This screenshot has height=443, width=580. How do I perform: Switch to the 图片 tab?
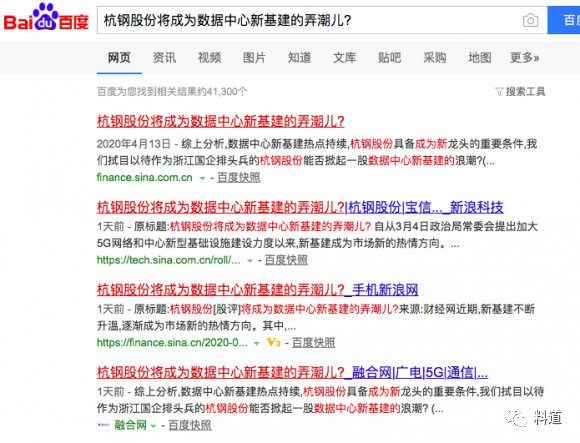(254, 58)
